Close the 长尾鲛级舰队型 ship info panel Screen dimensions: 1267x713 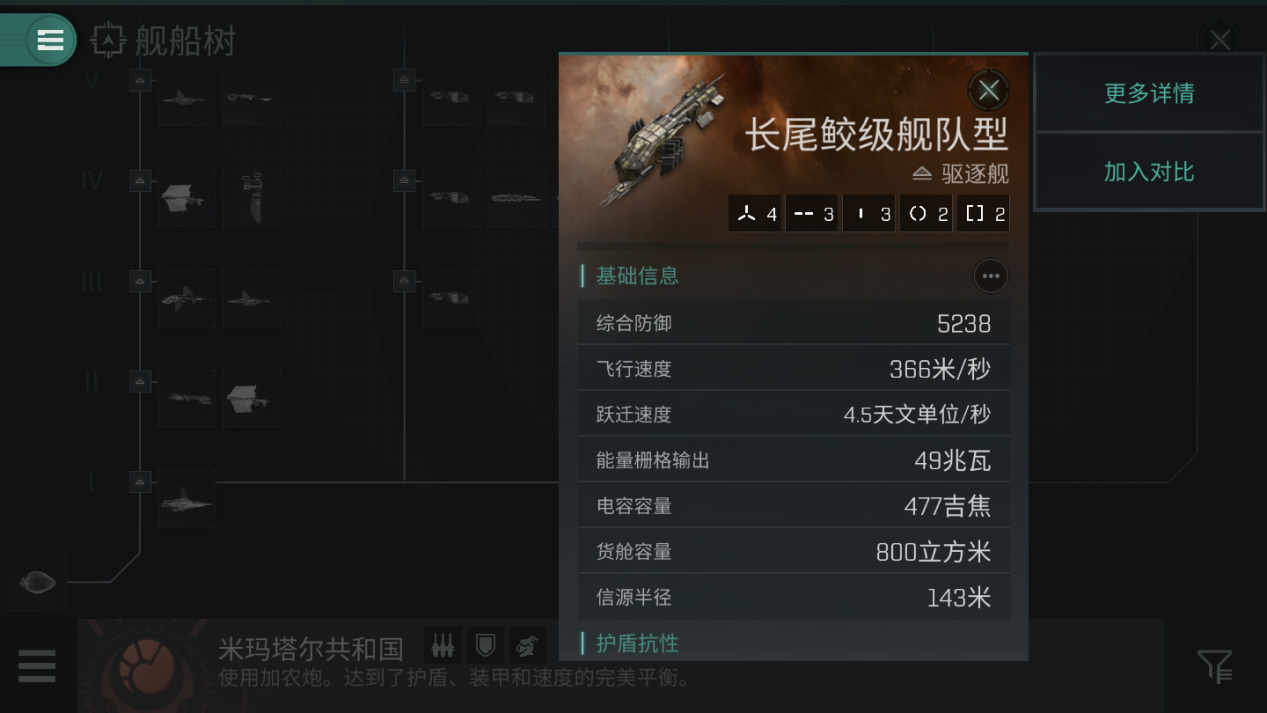point(989,90)
